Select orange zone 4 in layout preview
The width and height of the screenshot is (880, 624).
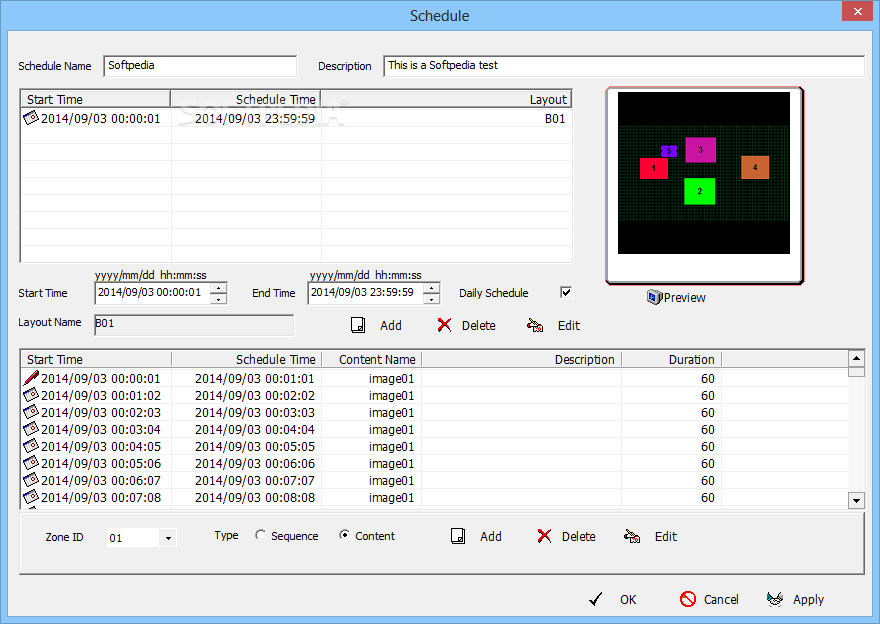pyautogui.click(x=755, y=167)
